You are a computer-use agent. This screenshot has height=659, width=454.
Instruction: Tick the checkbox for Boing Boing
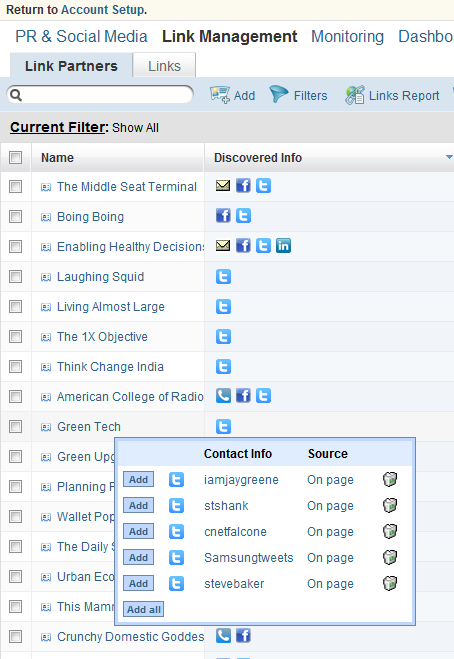tap(16, 216)
